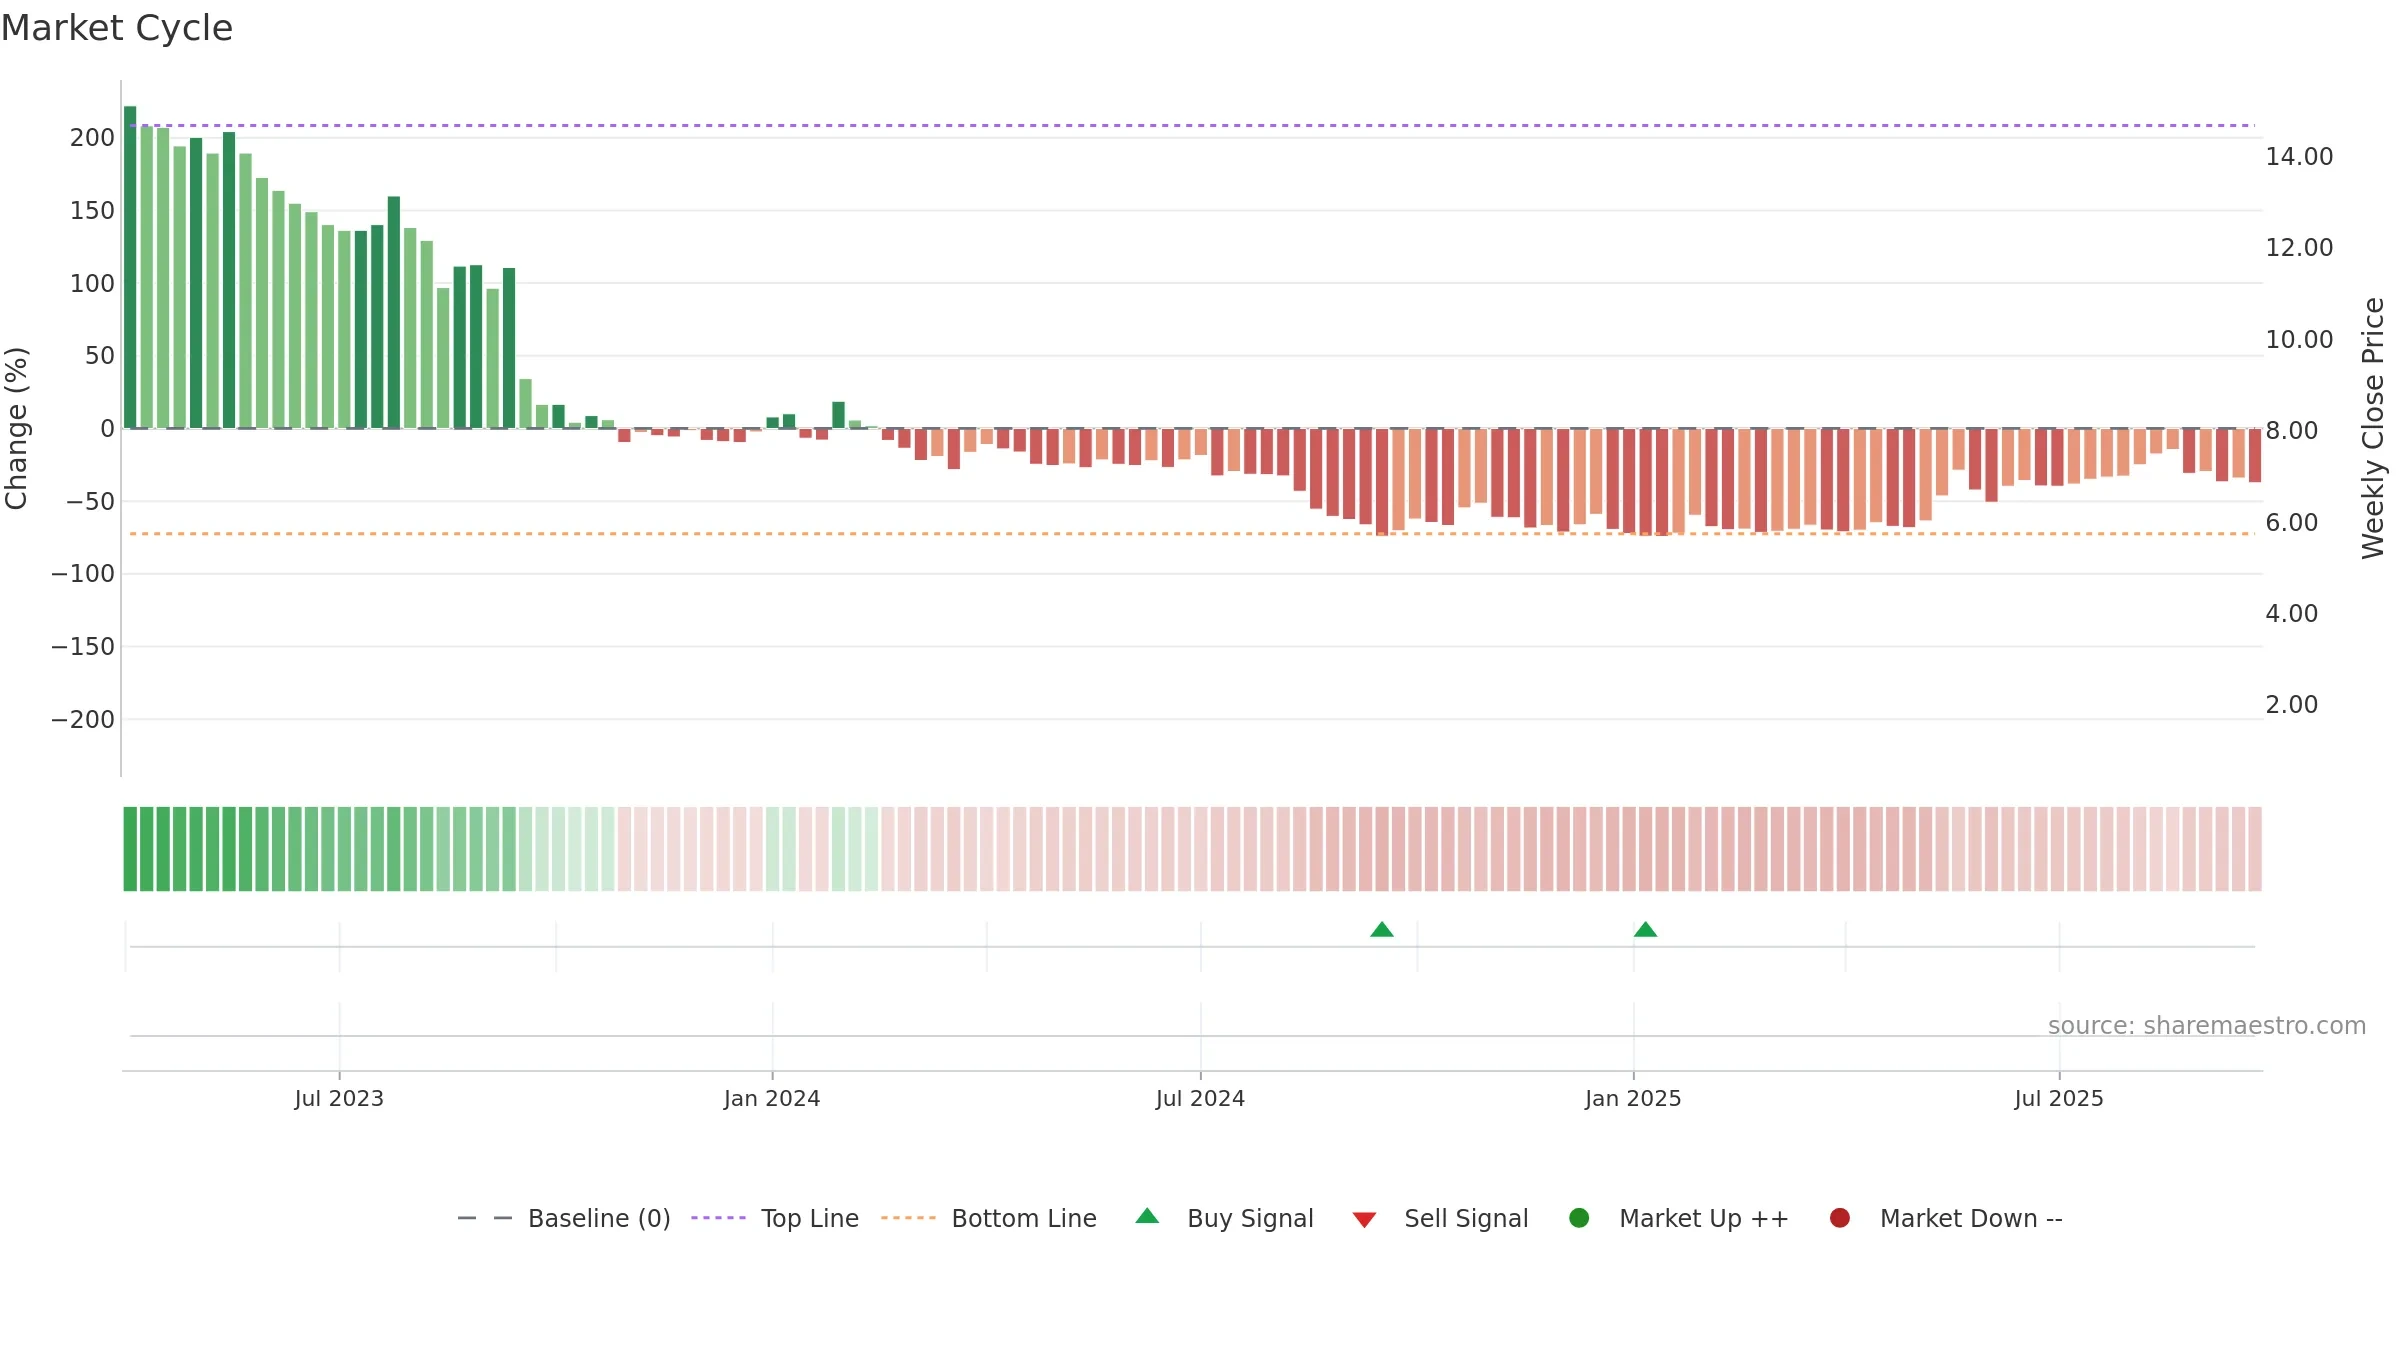Click the dark red Market Down circle icon
2400x1350 pixels.
tap(1839, 1218)
